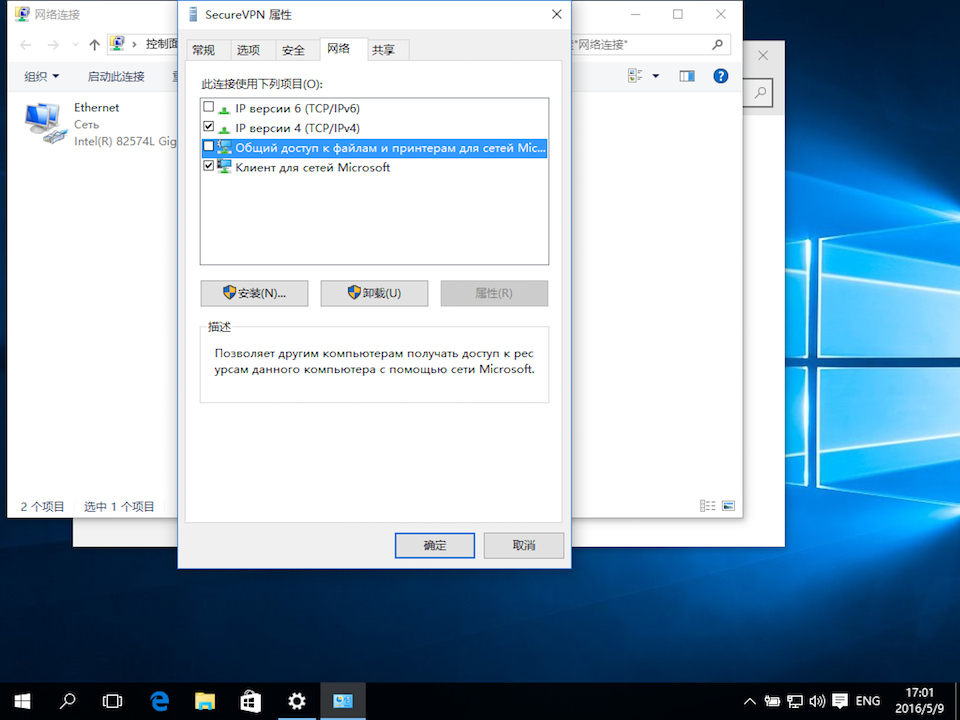Image resolution: width=960 pixels, height=720 pixels.
Task: Click the network tray icon
Action: click(x=795, y=701)
